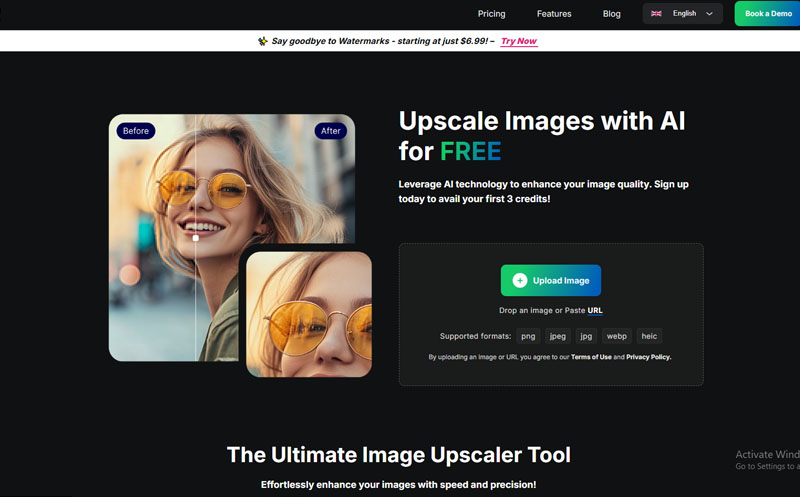Click the png format tag
The height and width of the screenshot is (497, 800).
coord(528,336)
